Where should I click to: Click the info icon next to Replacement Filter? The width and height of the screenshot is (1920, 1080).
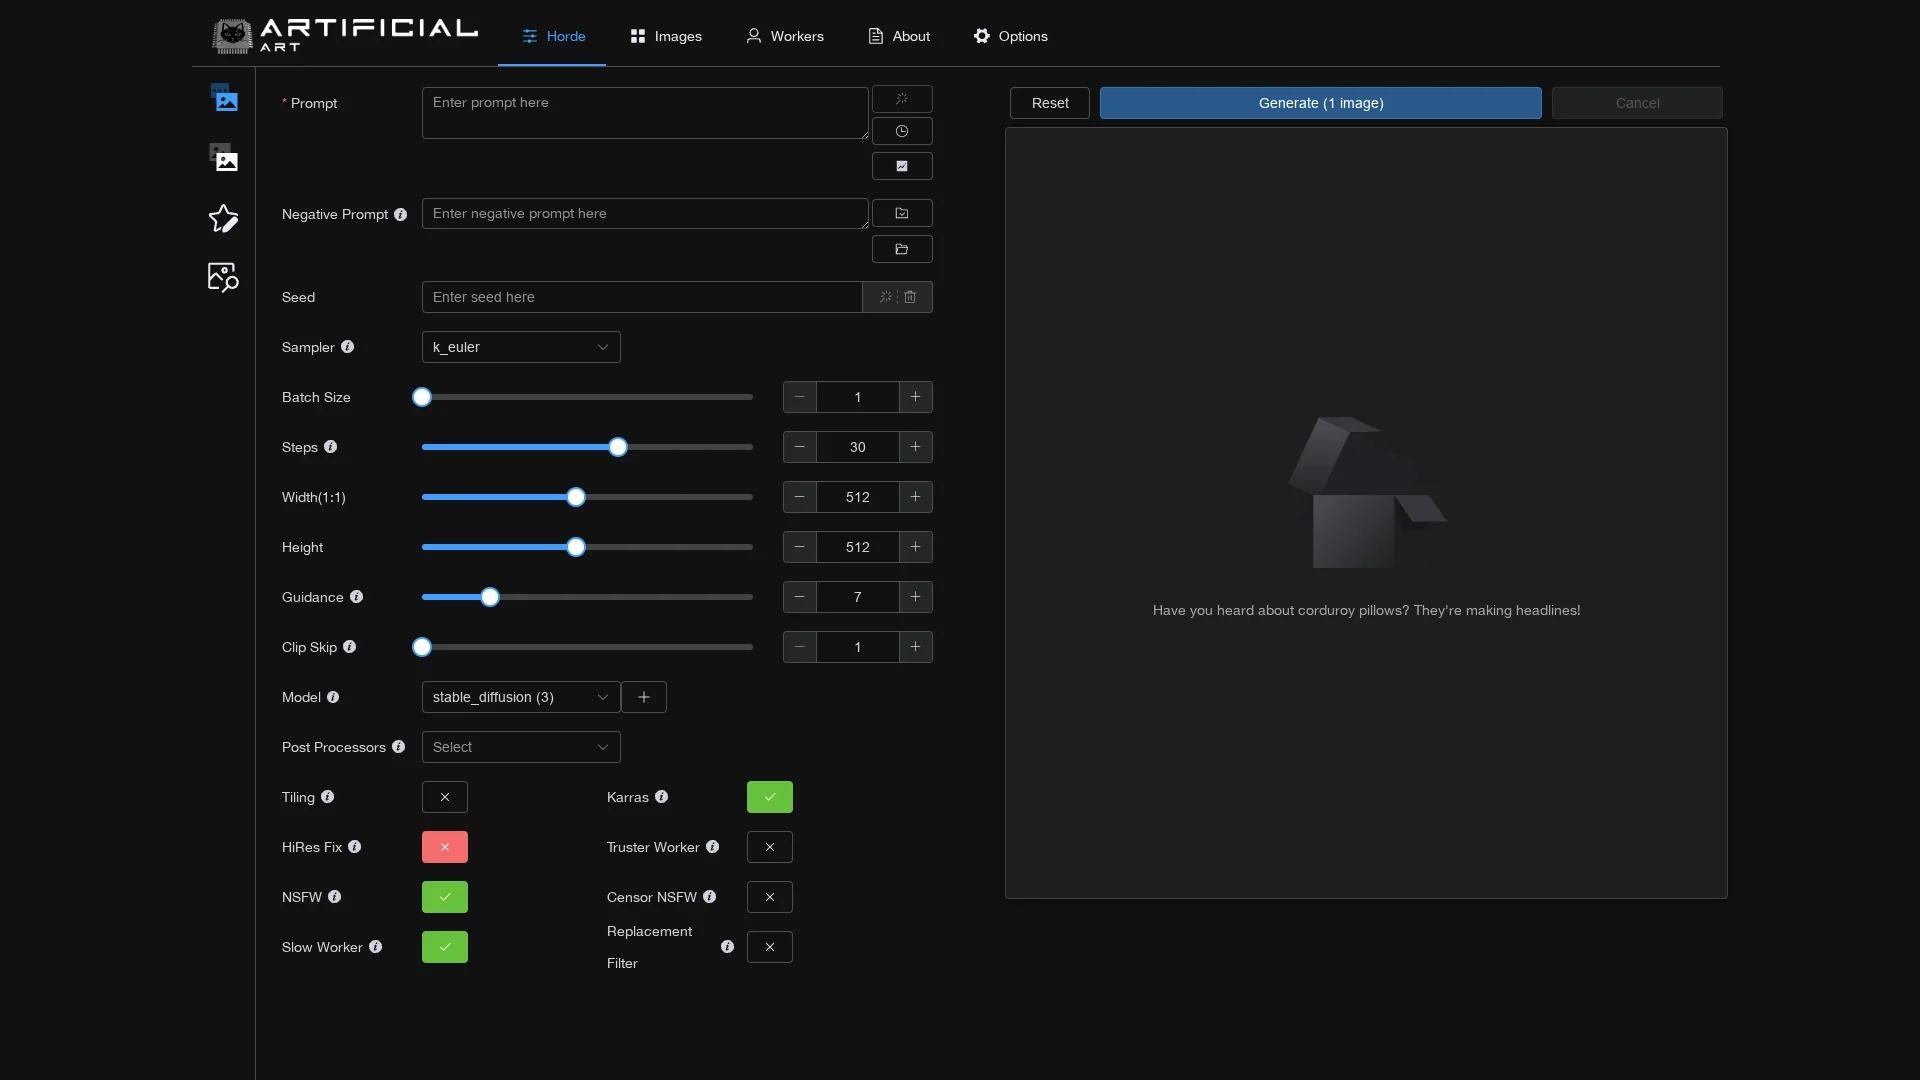tap(728, 947)
